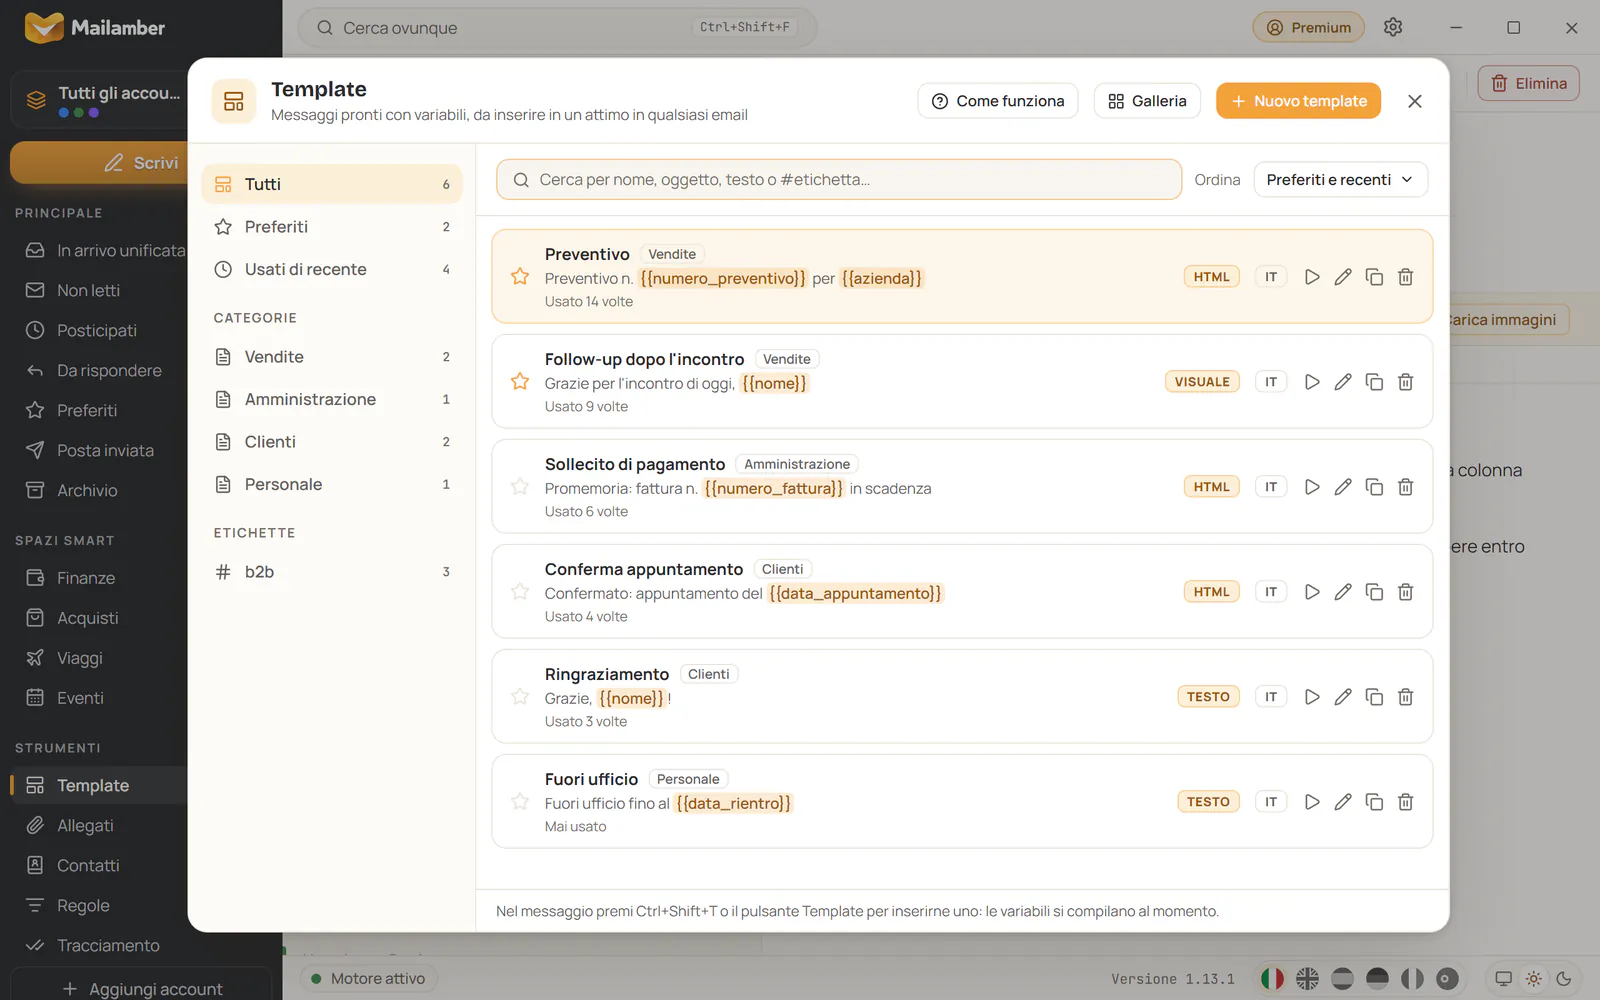Copy the Preventivo template using duplicate icon
Viewport: 1600px width, 1000px height.
[x=1374, y=277]
